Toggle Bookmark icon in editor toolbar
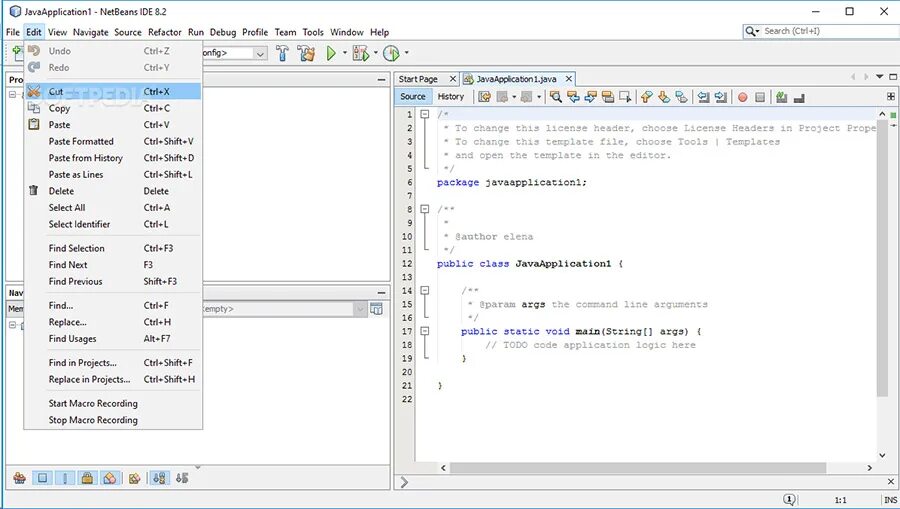The width and height of the screenshot is (900, 509). 681,97
